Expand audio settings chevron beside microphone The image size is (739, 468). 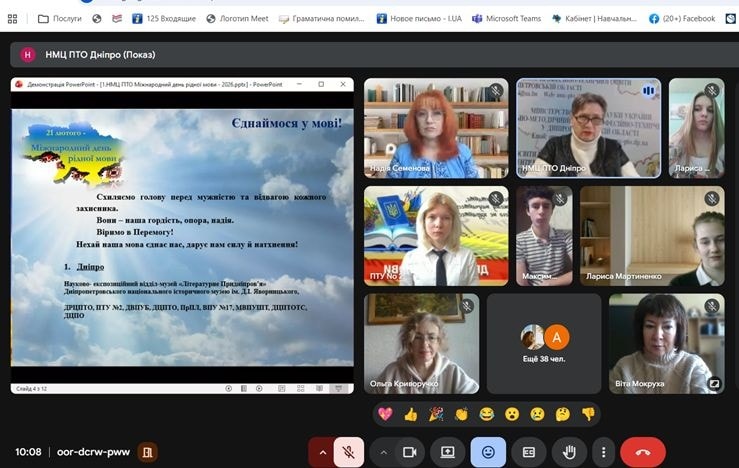pos(322,452)
